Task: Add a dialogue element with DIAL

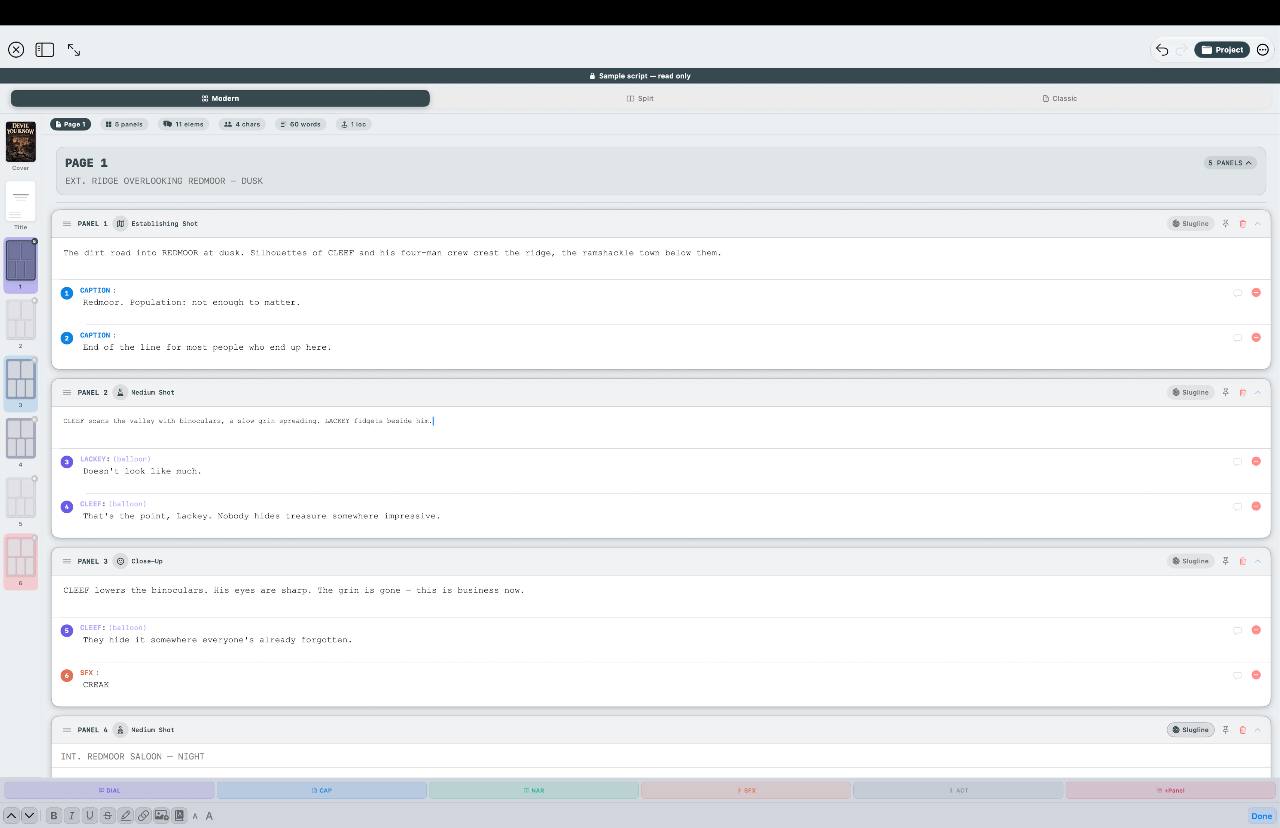Action: click(x=109, y=790)
